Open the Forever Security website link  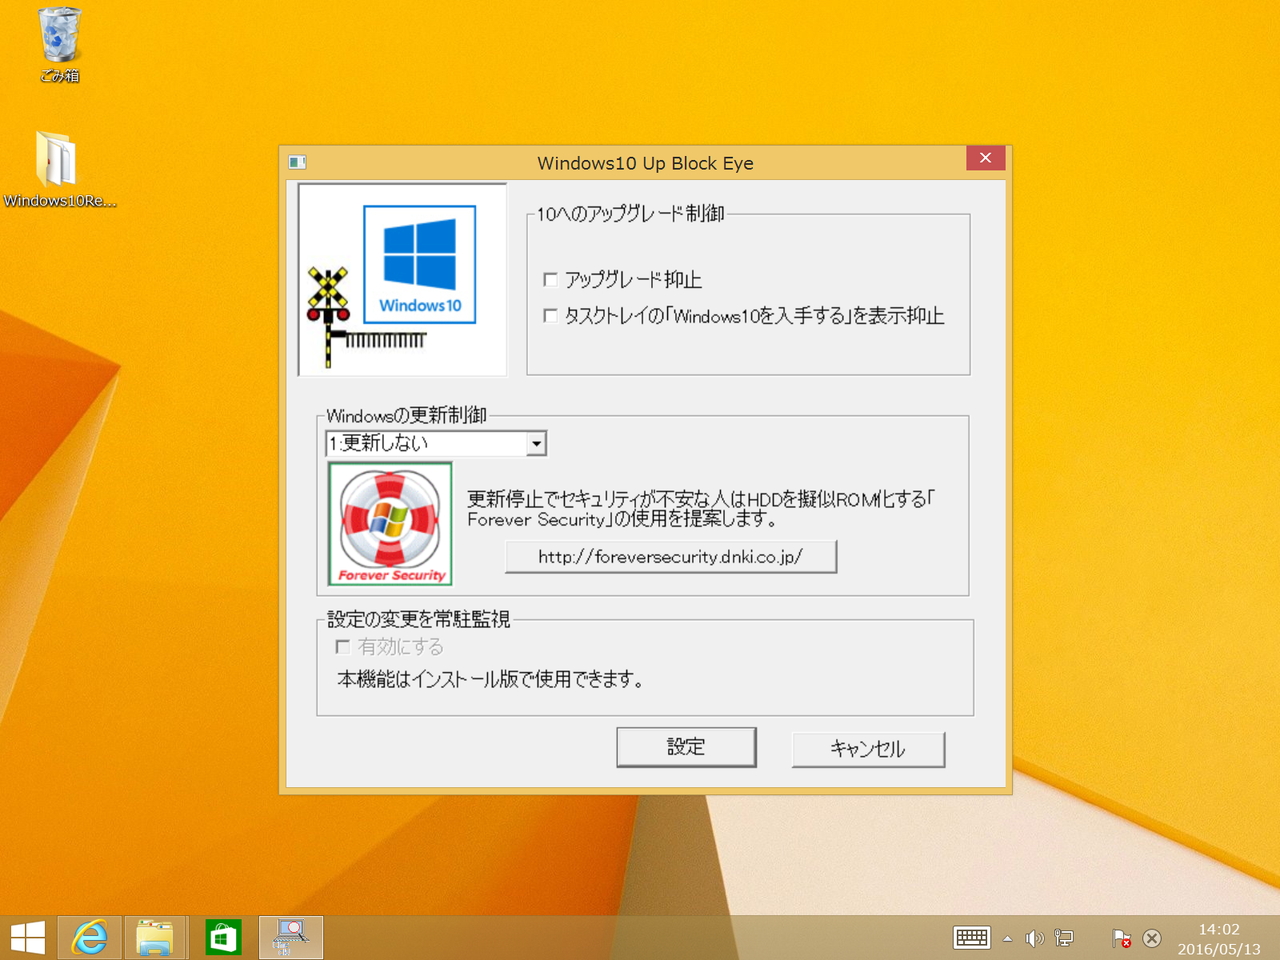coord(671,557)
